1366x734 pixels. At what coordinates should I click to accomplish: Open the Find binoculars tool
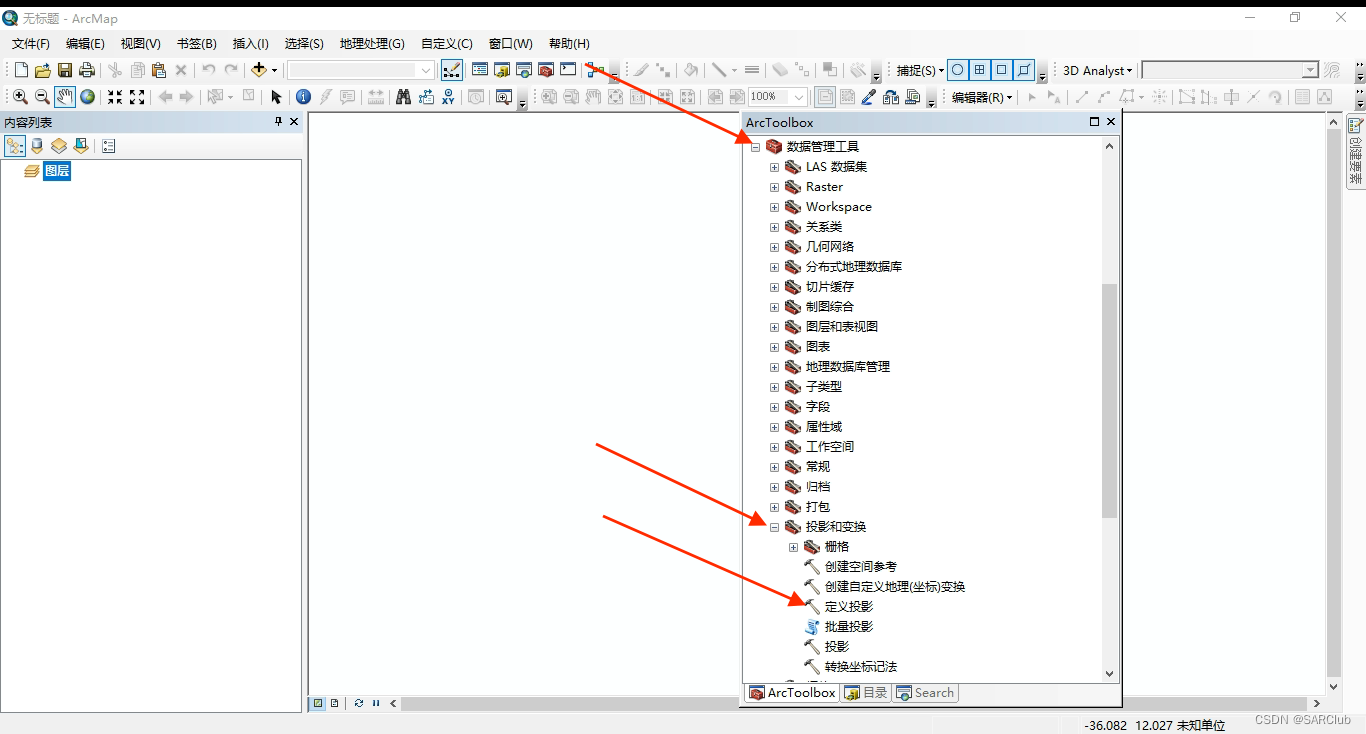click(401, 96)
